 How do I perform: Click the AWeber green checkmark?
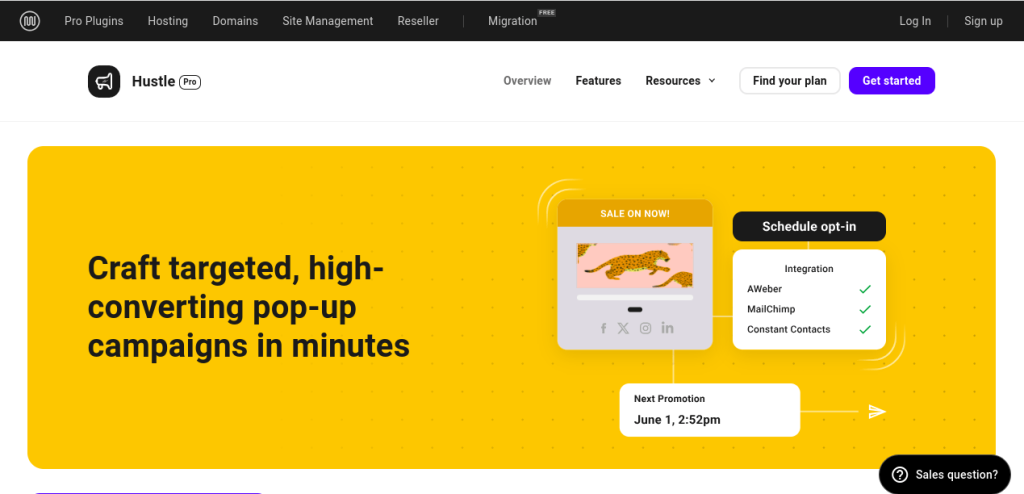click(x=865, y=289)
